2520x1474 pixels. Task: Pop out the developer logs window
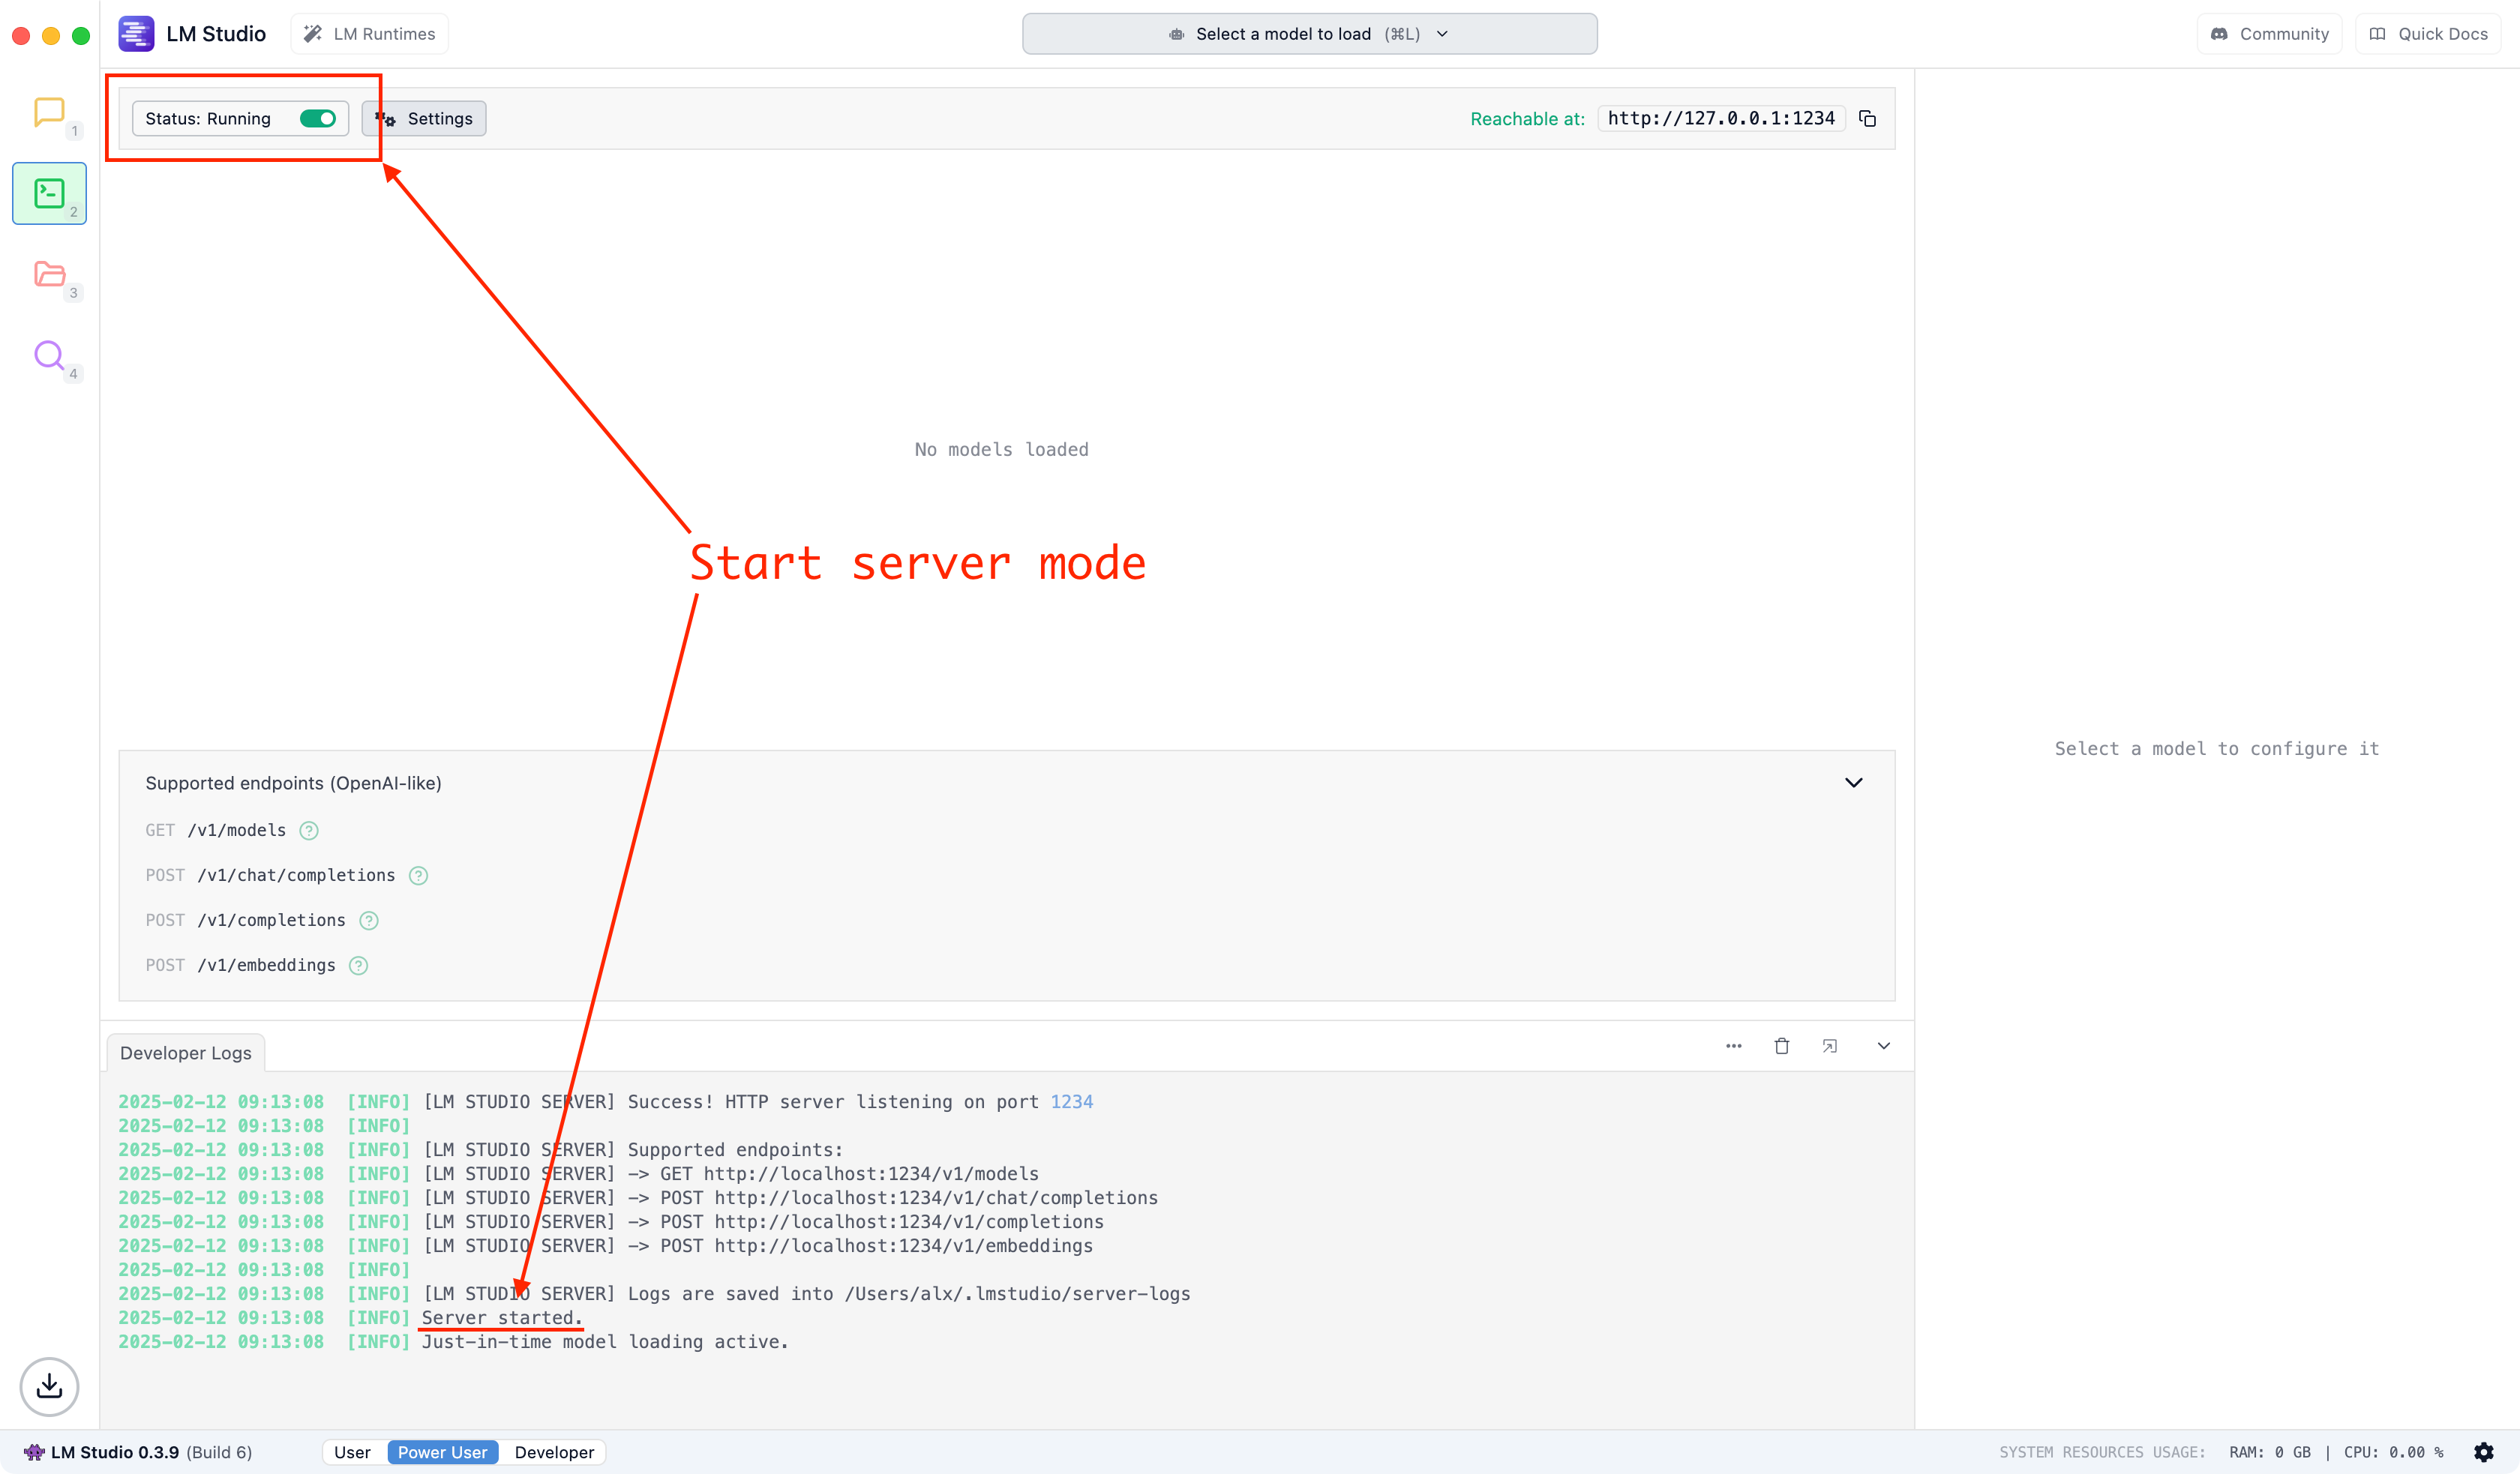point(1829,1046)
